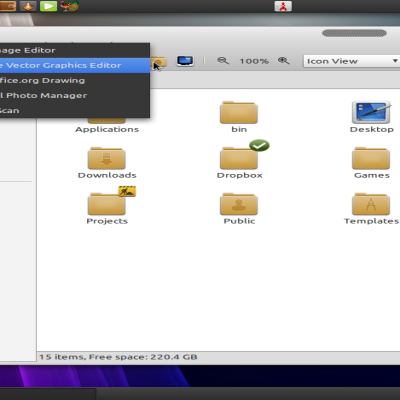The image size is (400, 400).
Task: Choose the Image Editor menu entry
Action: click(75, 50)
